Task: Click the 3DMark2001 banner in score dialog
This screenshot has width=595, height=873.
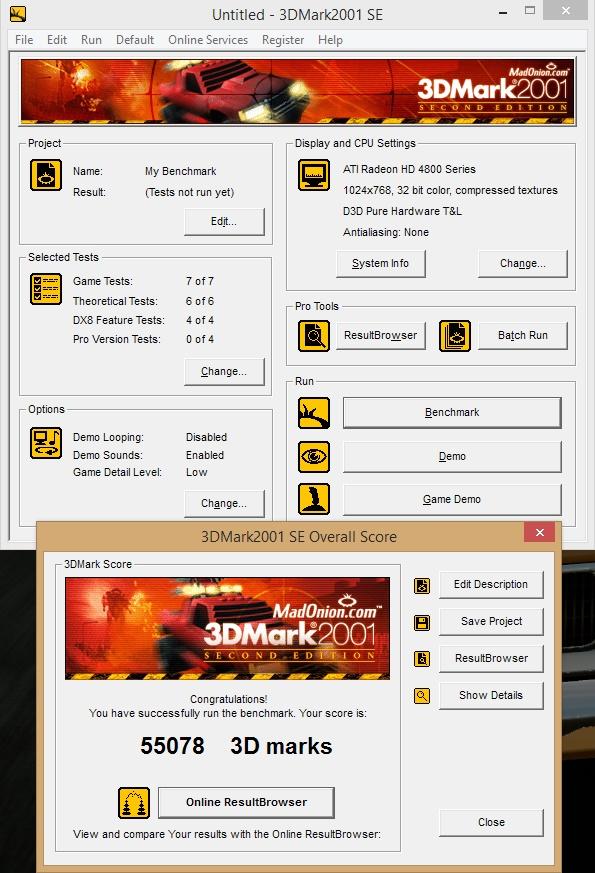Action: pos(227,629)
